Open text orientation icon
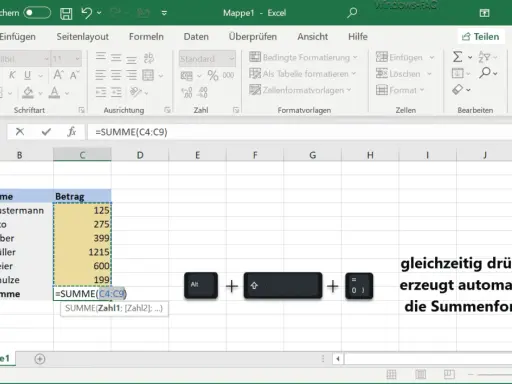The width and height of the screenshot is (512, 384). (136, 92)
